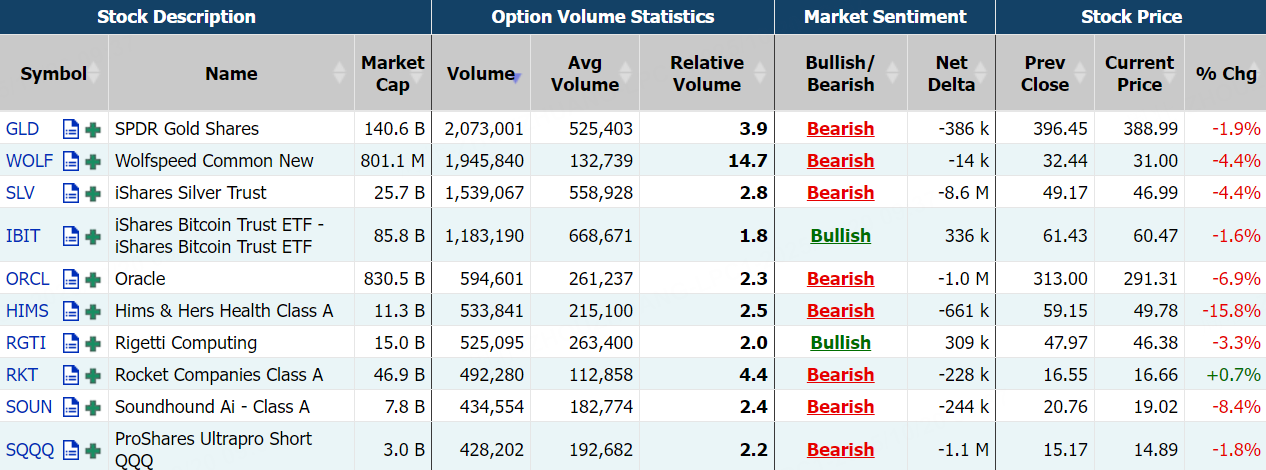Open the GLD symbol link

[x=22, y=129]
